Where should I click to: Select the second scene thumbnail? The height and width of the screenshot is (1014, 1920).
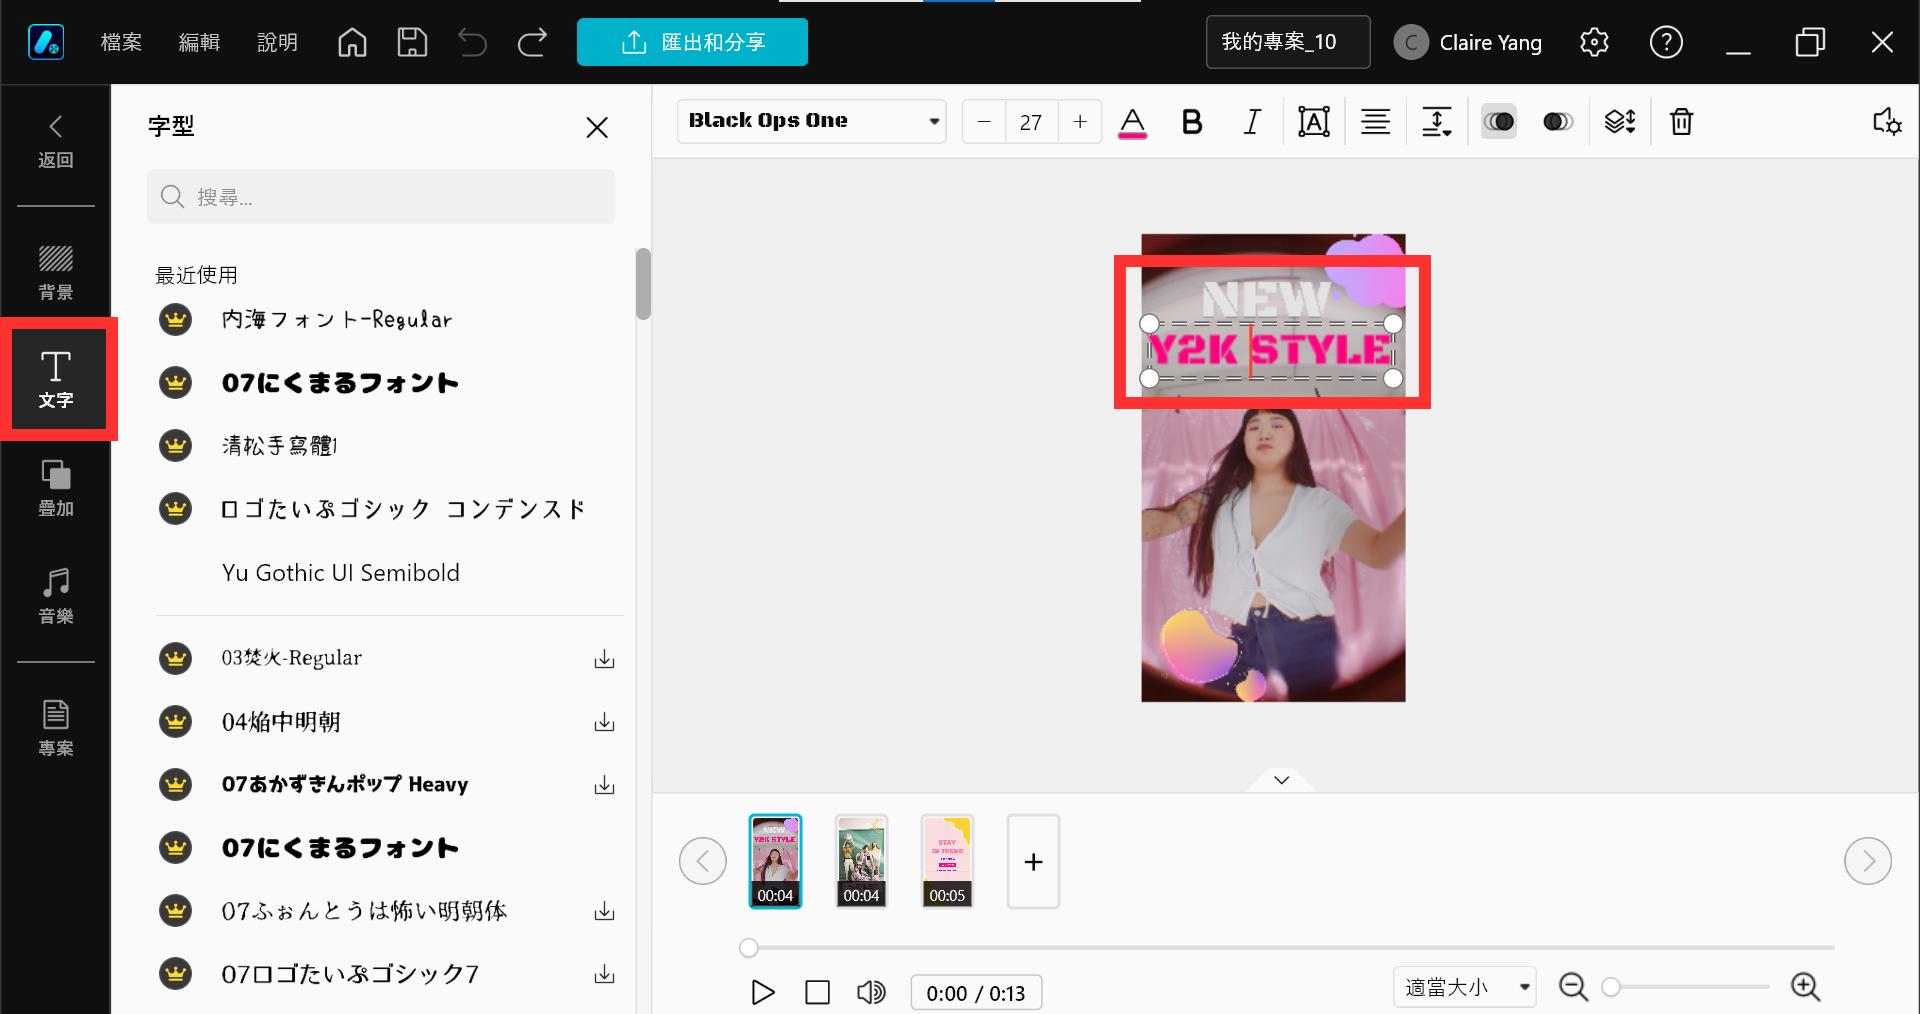point(861,861)
